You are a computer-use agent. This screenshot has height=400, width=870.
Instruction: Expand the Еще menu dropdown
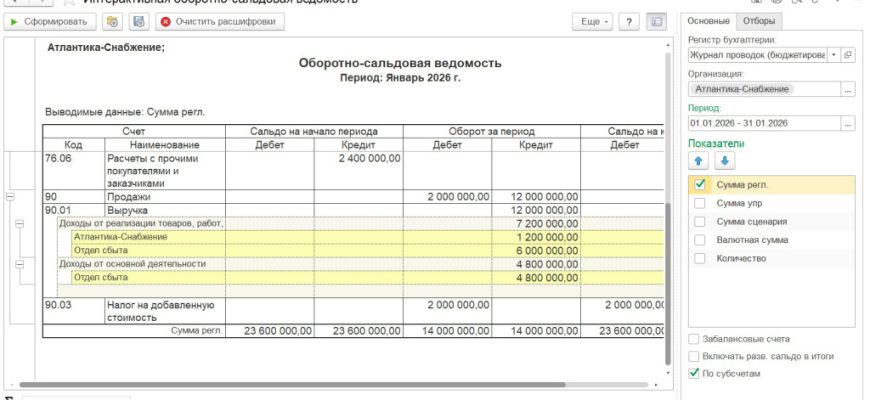(593, 21)
